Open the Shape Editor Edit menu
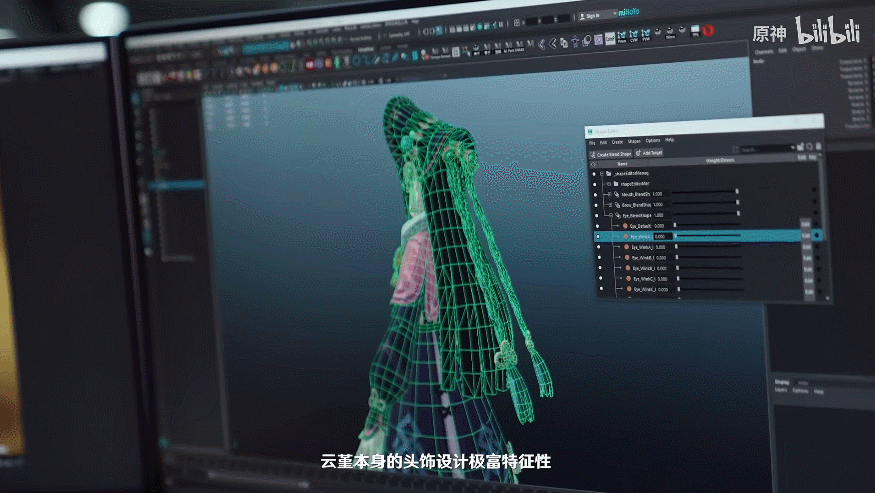 tap(603, 142)
